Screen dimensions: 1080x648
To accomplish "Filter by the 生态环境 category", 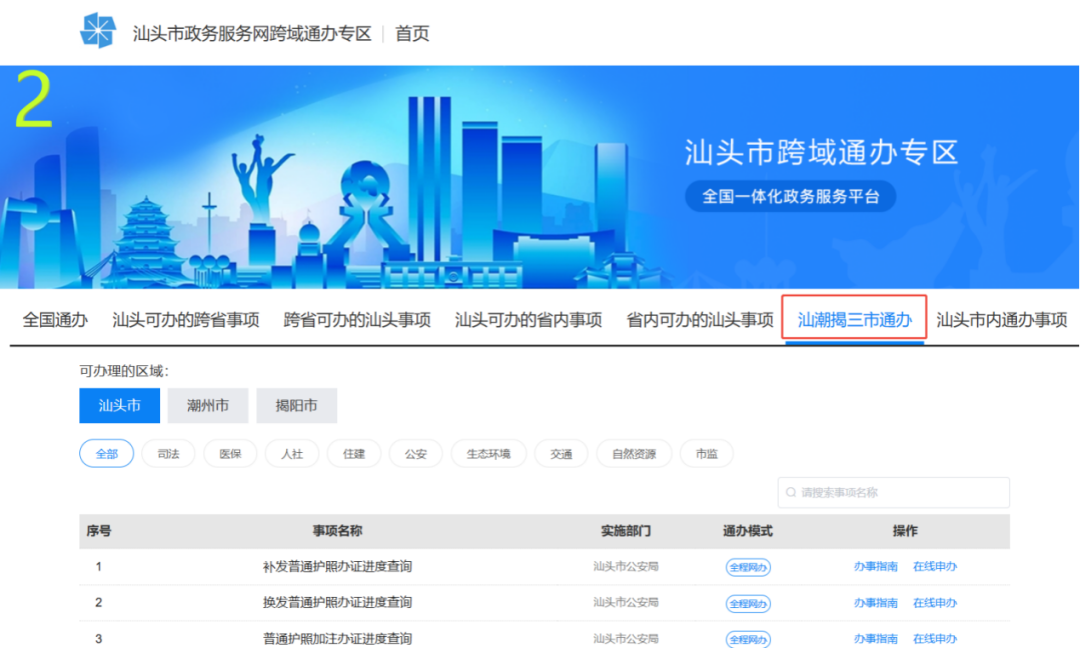I will pyautogui.click(x=489, y=454).
